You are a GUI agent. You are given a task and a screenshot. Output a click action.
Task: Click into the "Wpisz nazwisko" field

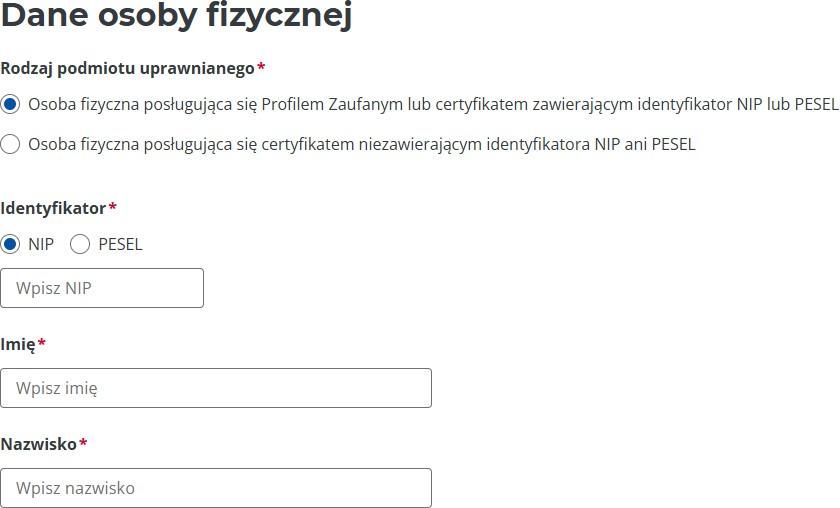click(x=216, y=488)
